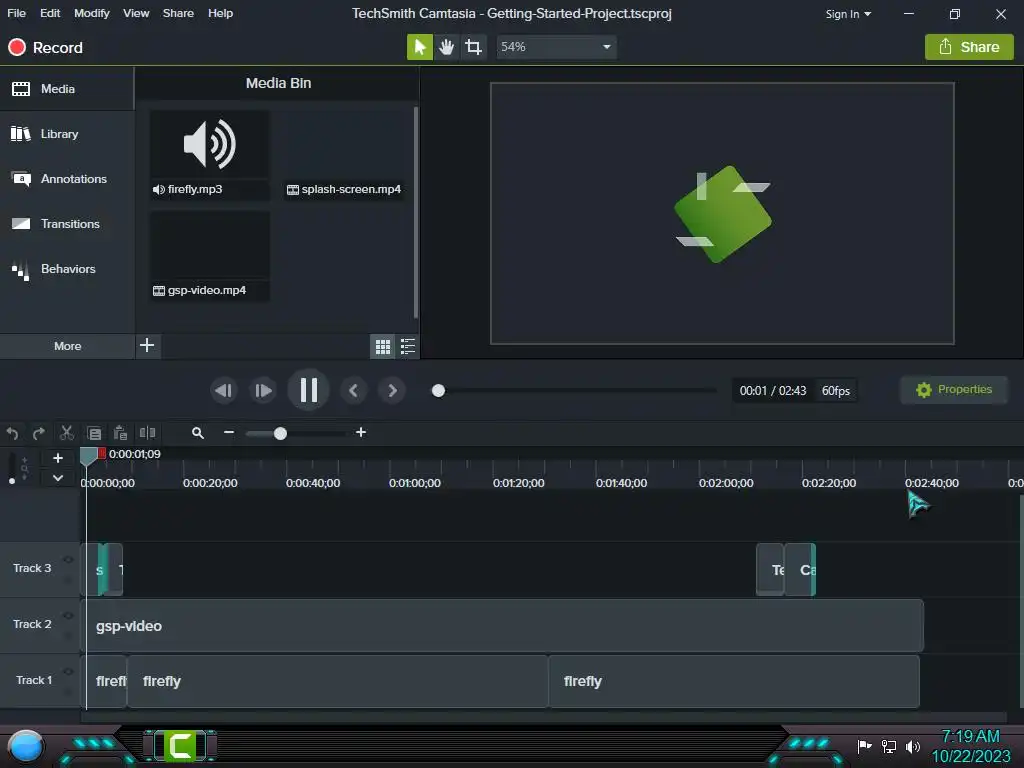Expand the More tools list
The image size is (1024, 768).
(x=67, y=346)
